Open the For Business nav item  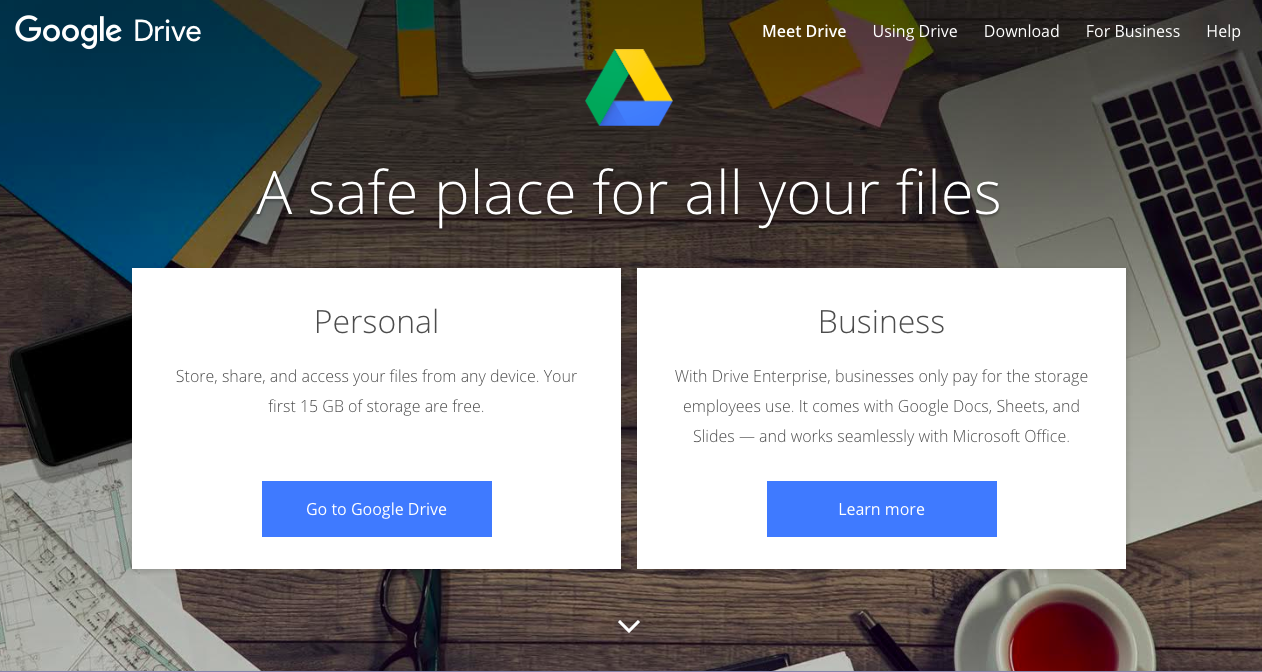[x=1133, y=31]
